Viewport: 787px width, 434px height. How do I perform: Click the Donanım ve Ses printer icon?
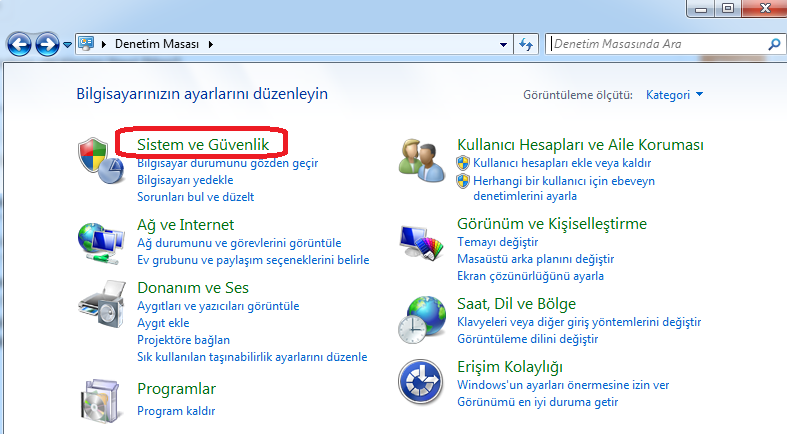click(x=102, y=304)
